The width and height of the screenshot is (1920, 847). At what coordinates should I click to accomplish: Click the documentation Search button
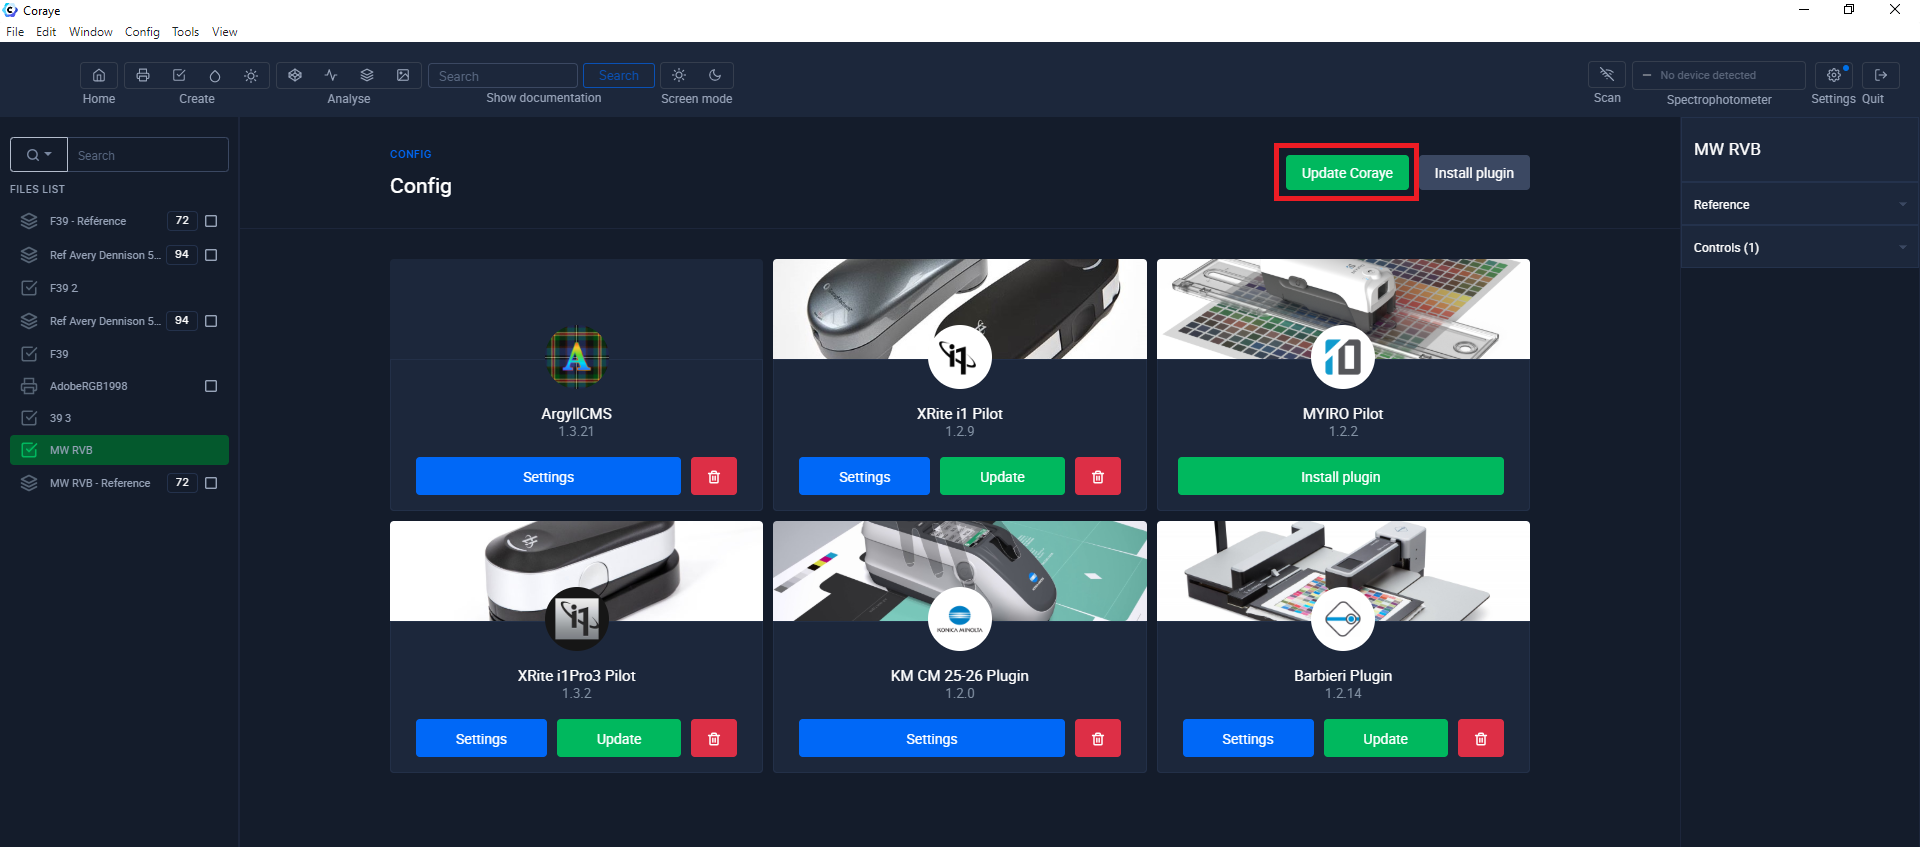point(619,76)
